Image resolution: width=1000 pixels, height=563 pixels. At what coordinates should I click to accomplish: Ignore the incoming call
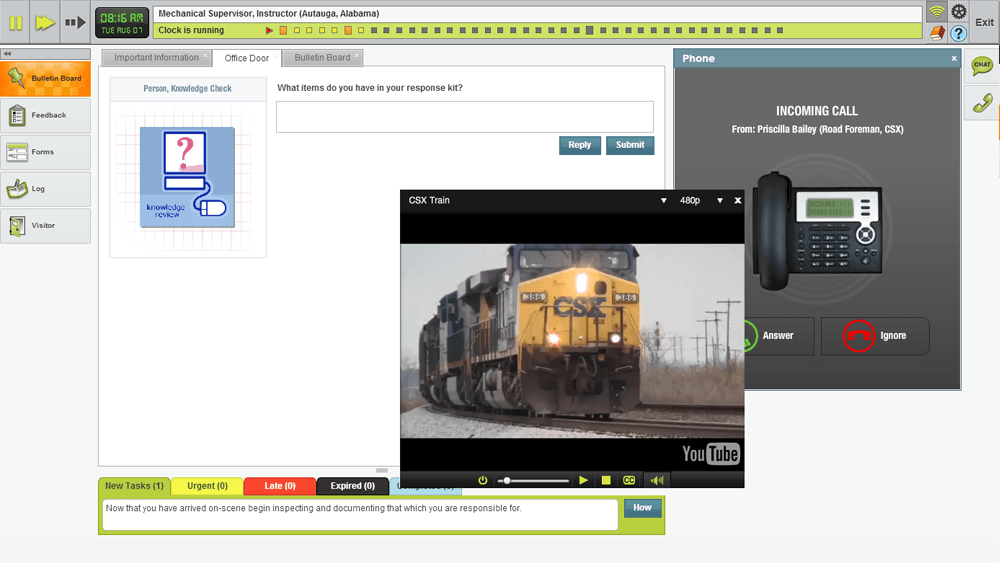coord(875,336)
